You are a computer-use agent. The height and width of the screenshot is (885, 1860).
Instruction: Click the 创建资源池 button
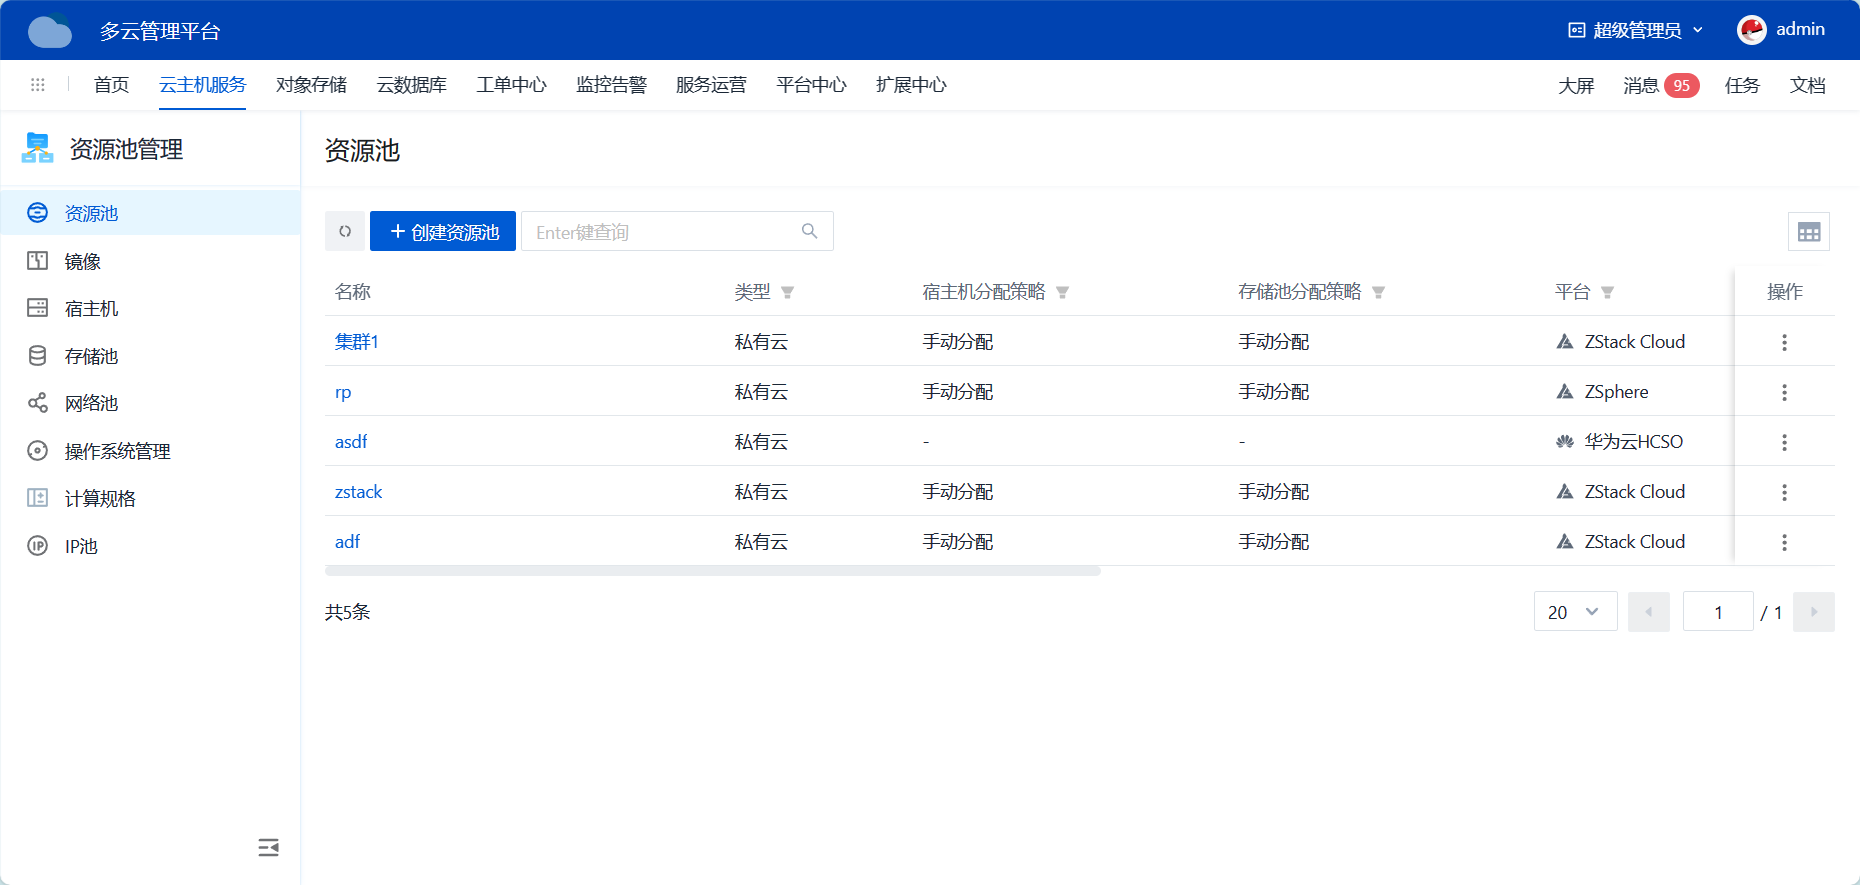443,231
